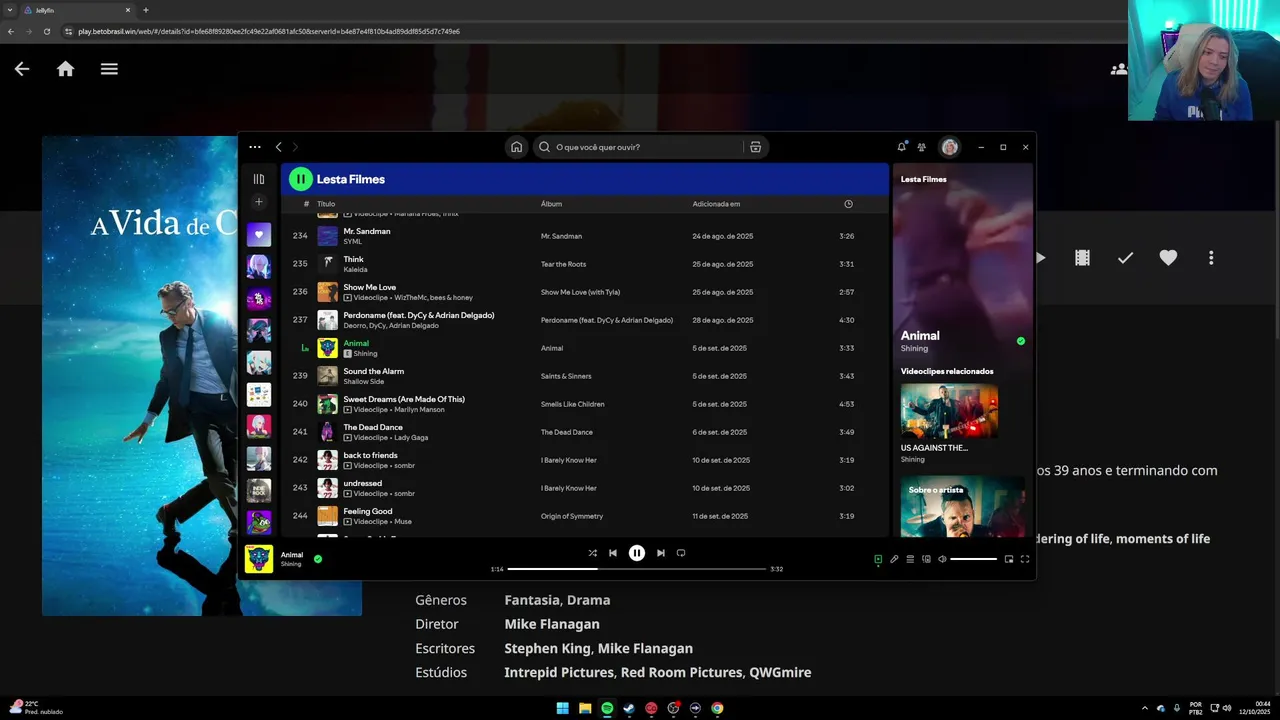Open Windows Start menu

point(563,708)
